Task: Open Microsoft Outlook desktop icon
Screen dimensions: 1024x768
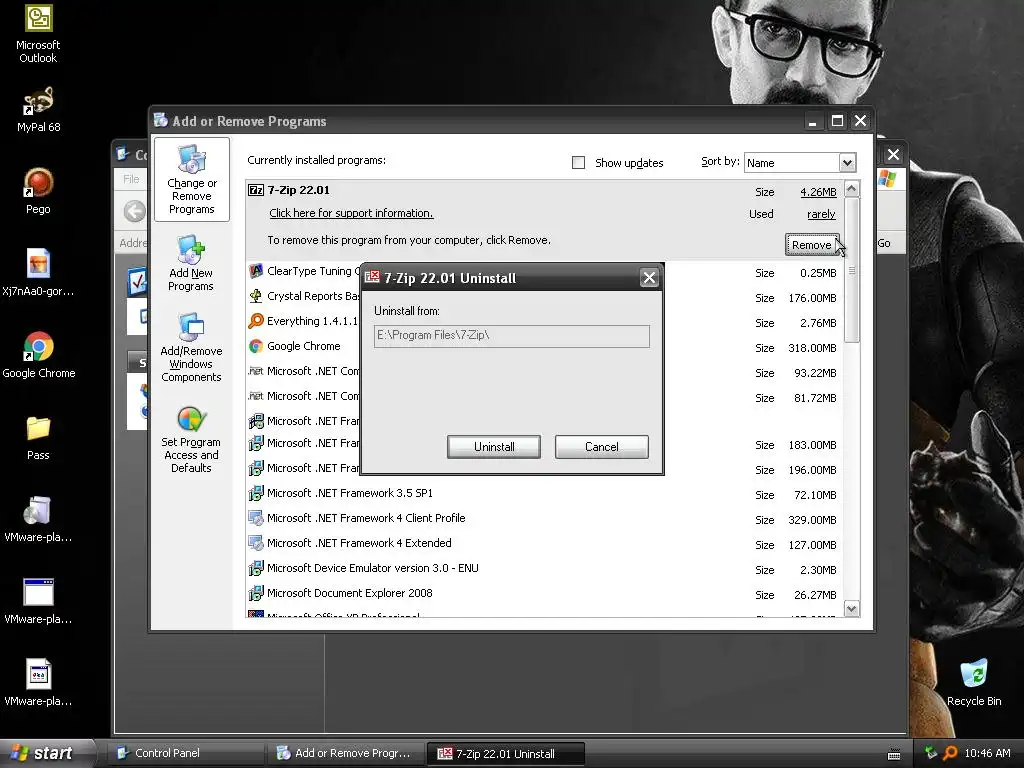Action: click(x=38, y=34)
